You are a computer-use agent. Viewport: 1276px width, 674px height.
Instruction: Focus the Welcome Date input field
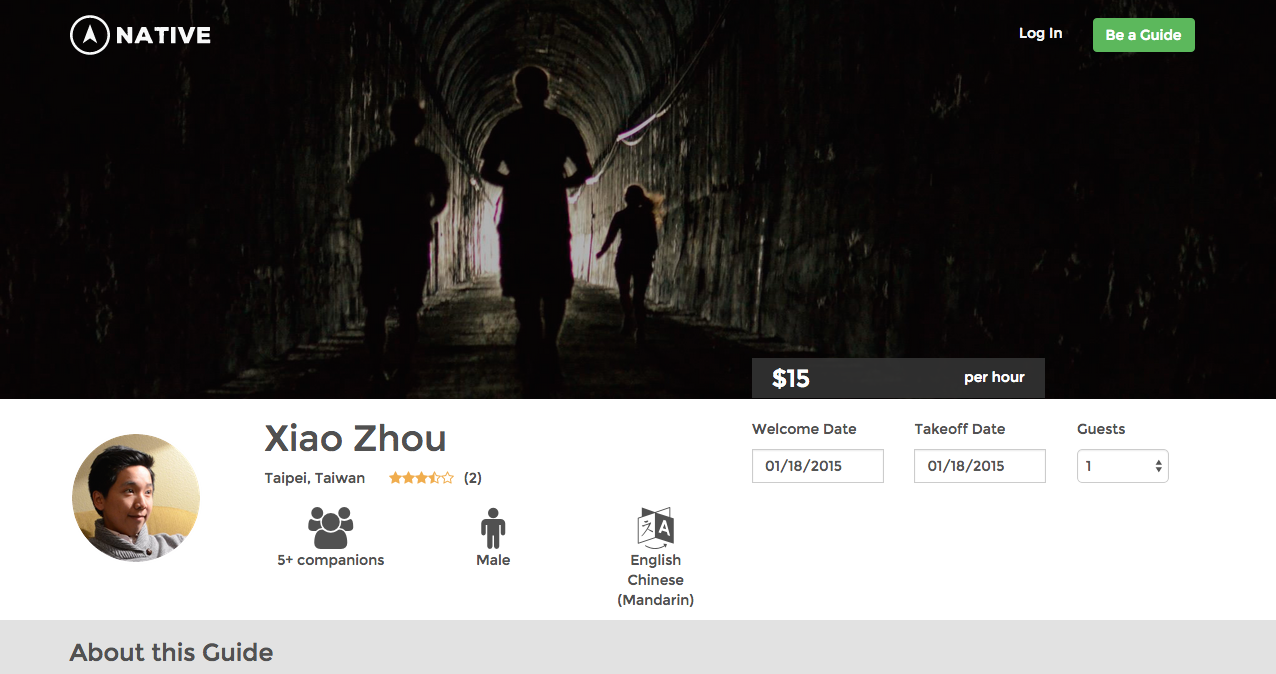click(817, 466)
